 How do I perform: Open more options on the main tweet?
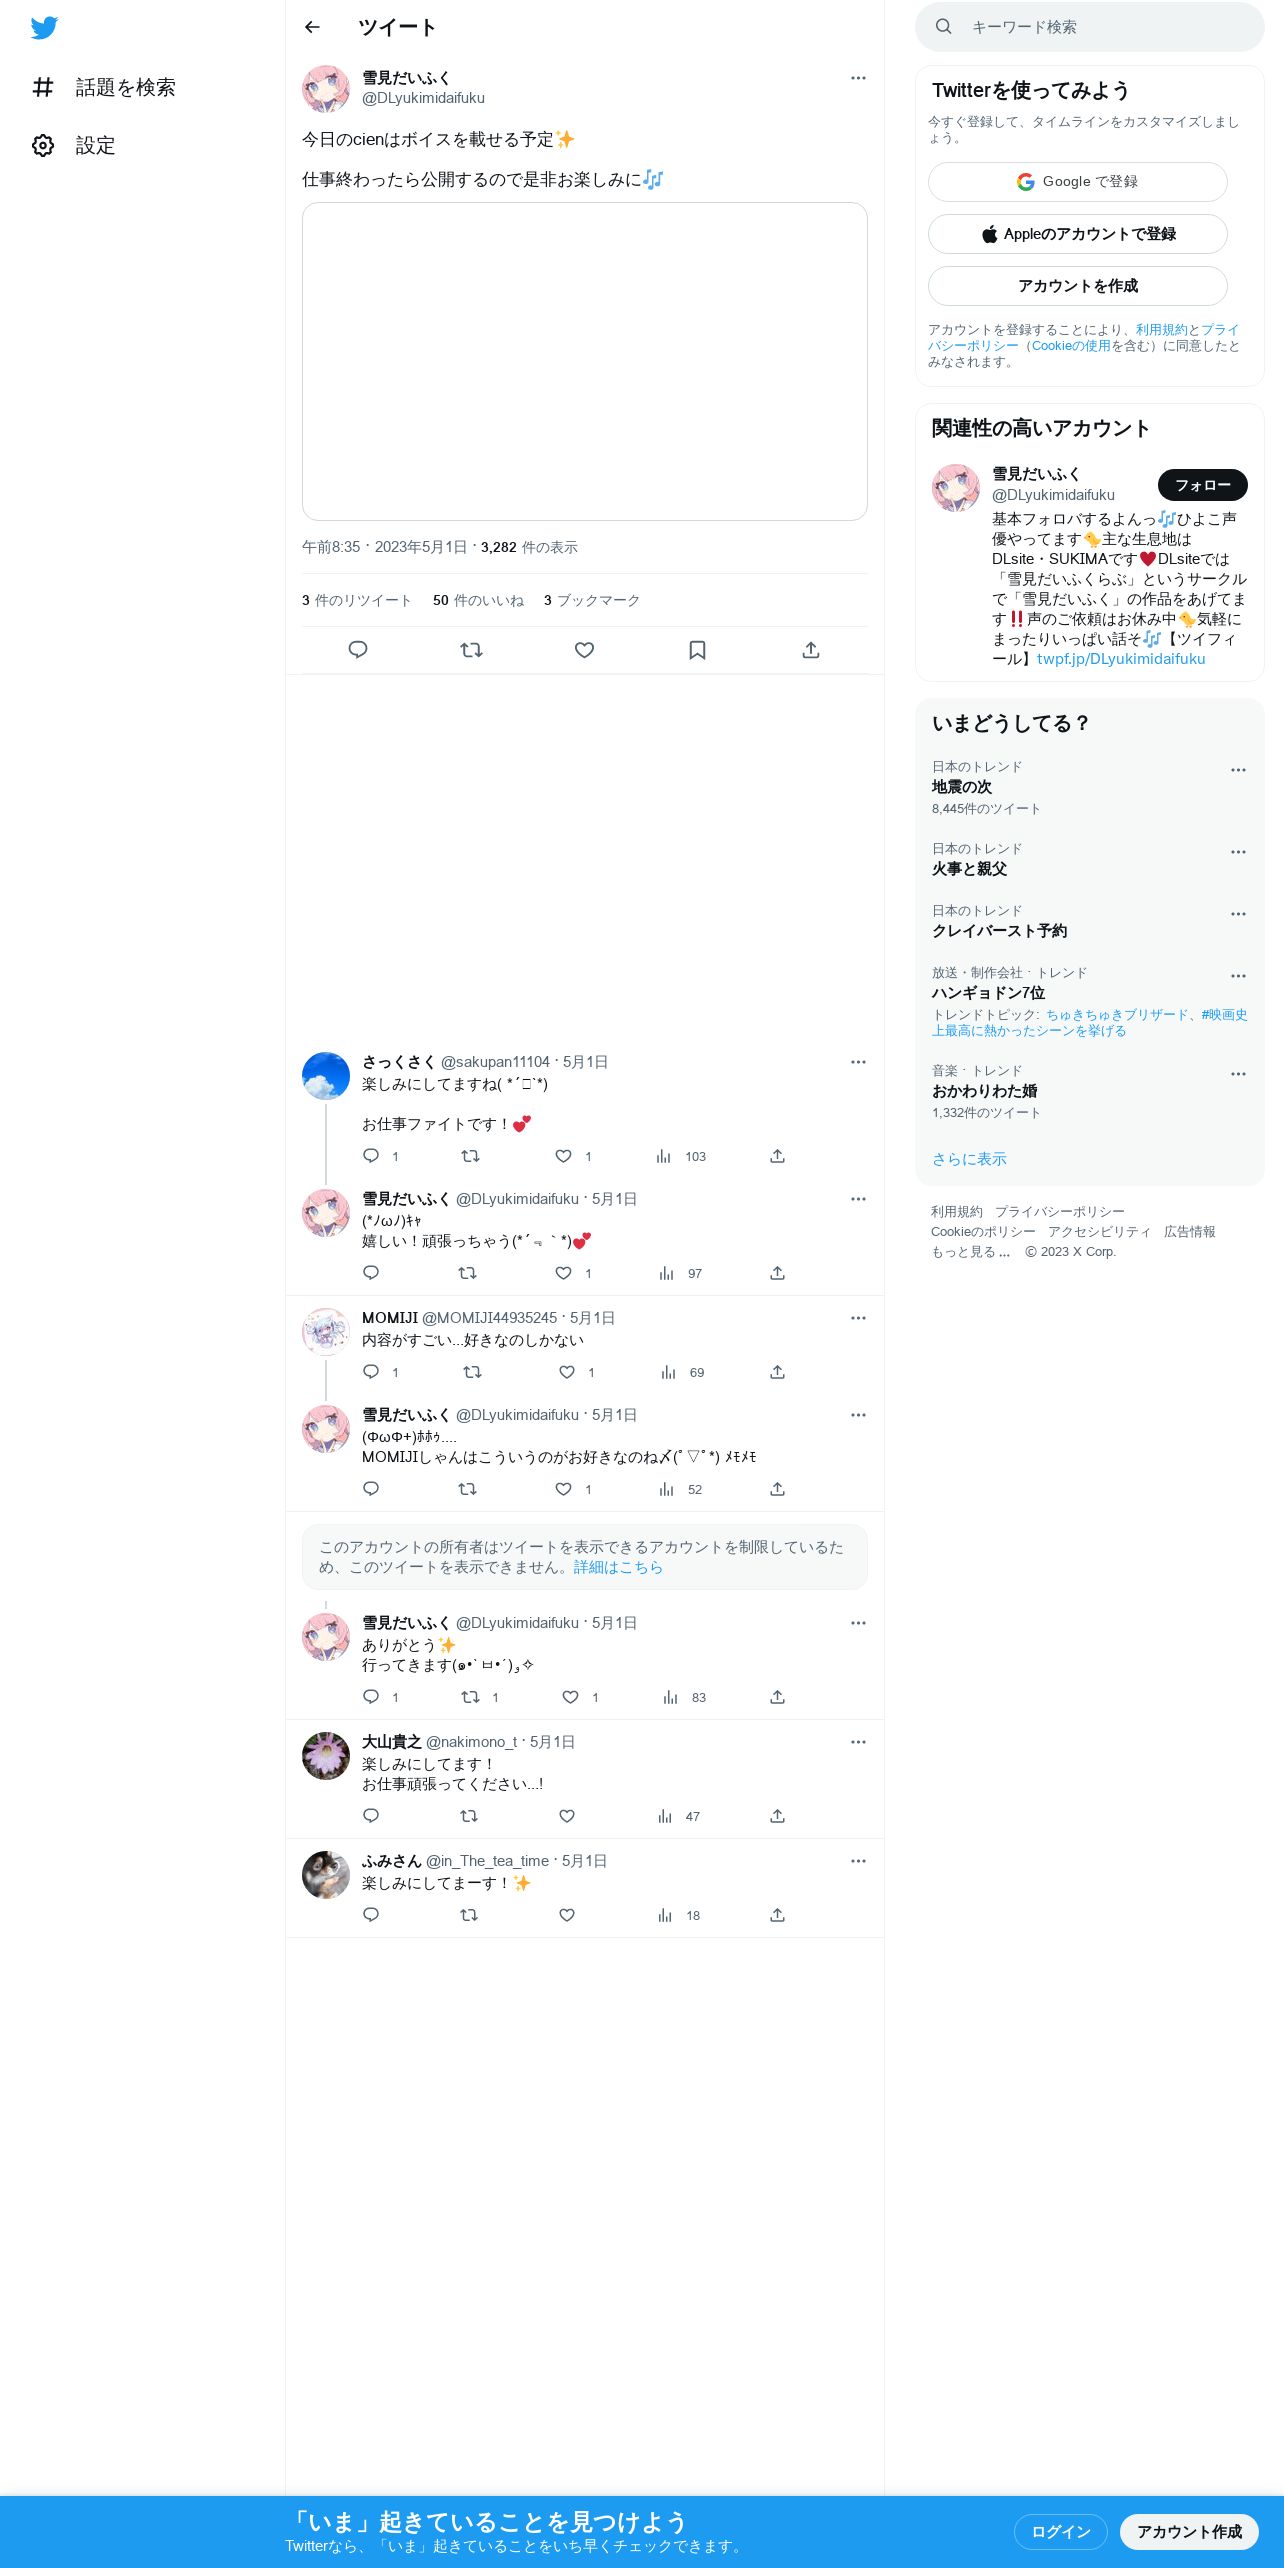click(x=858, y=78)
